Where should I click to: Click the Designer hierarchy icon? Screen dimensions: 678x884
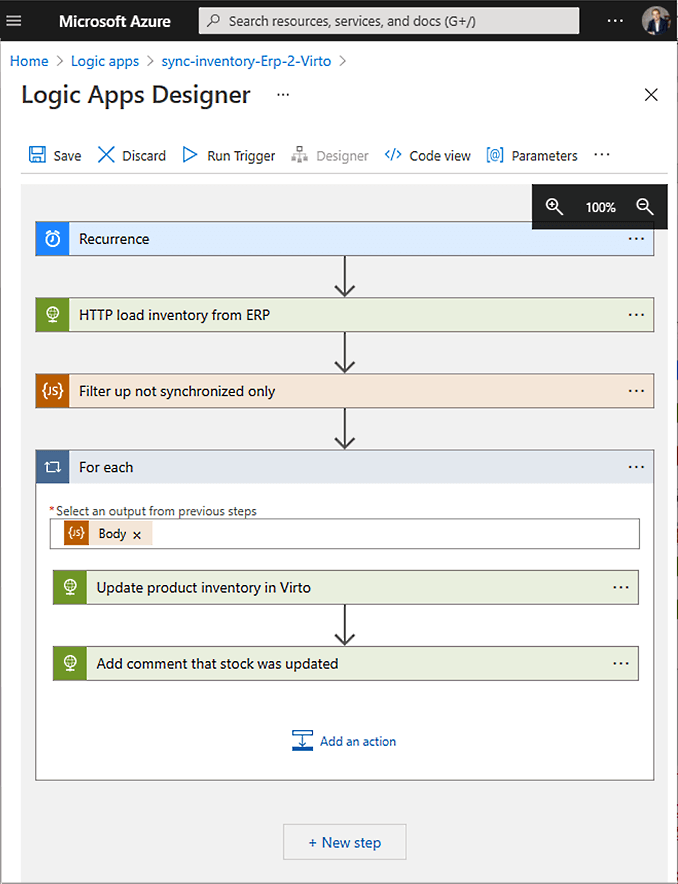point(299,154)
